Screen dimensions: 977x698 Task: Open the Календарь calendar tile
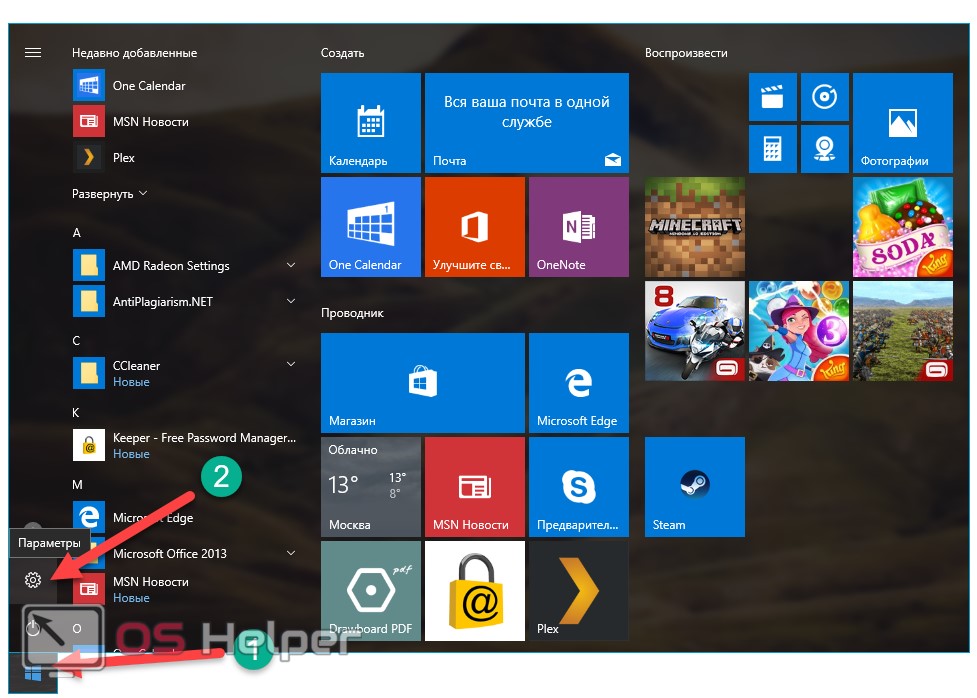click(370, 123)
